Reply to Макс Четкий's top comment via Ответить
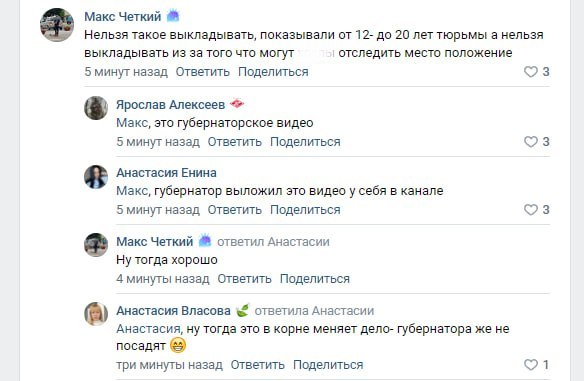Image resolution: width=584 pixels, height=381 pixels. (203, 72)
